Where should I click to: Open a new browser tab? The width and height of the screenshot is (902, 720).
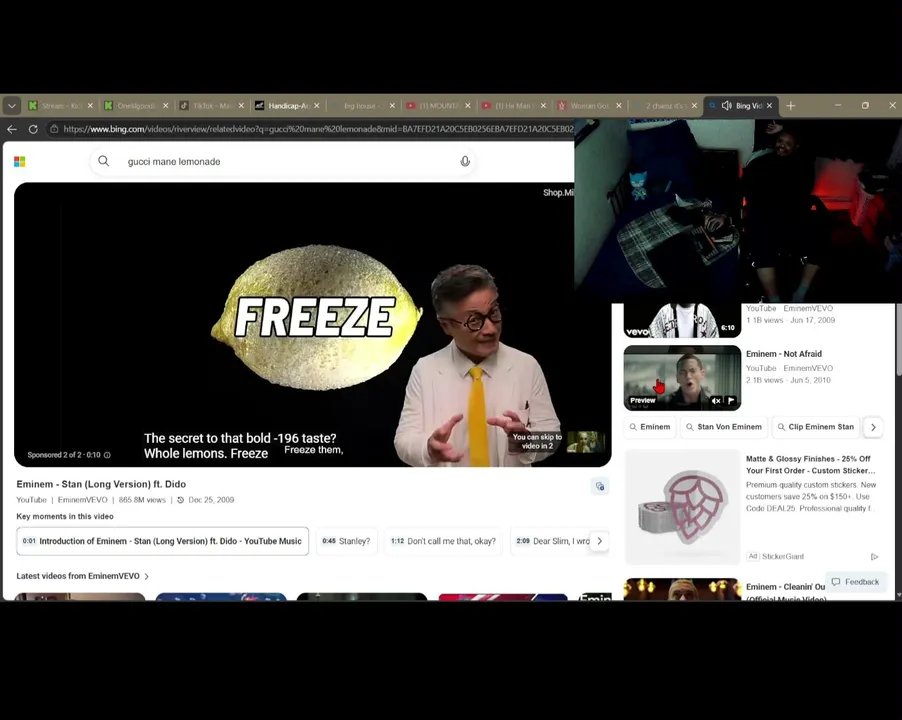pyautogui.click(x=790, y=106)
